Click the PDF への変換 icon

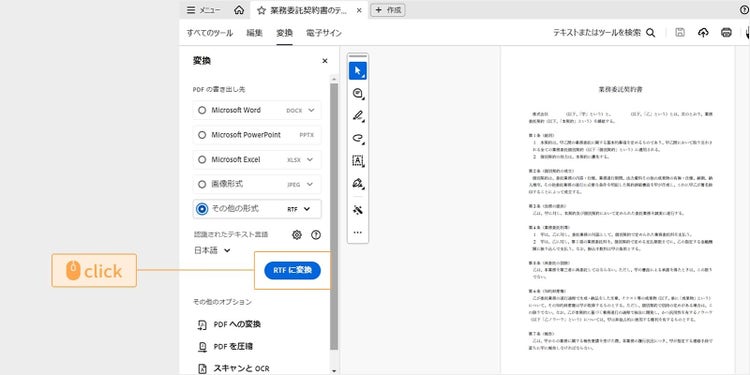tap(202, 325)
